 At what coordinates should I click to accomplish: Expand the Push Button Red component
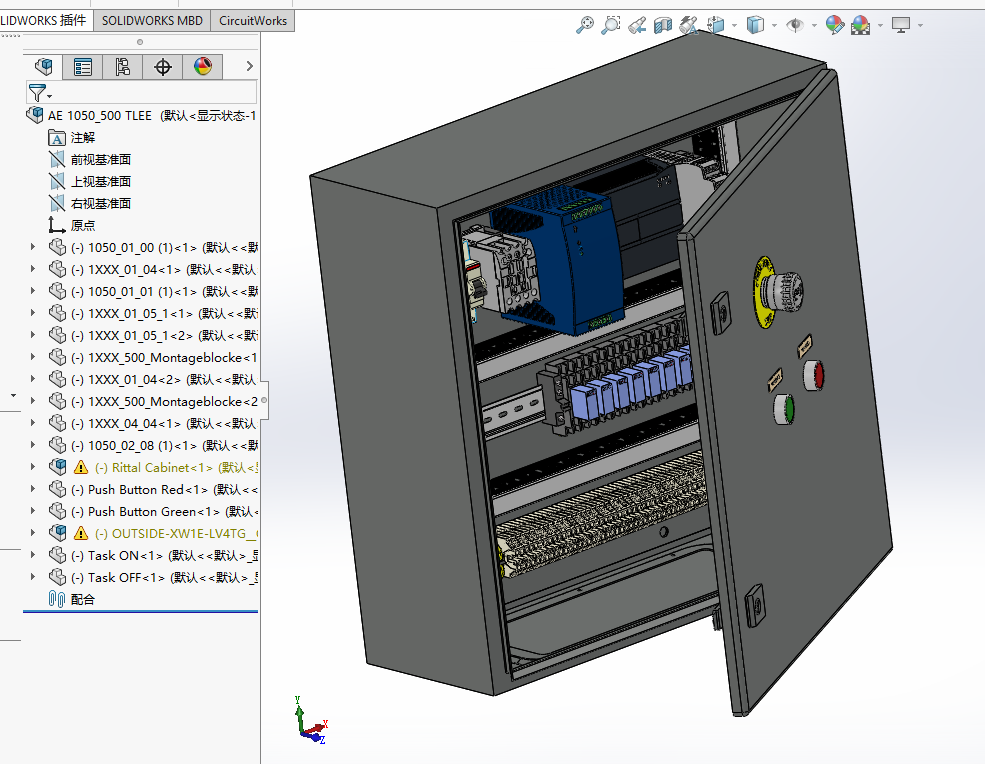tap(33, 489)
